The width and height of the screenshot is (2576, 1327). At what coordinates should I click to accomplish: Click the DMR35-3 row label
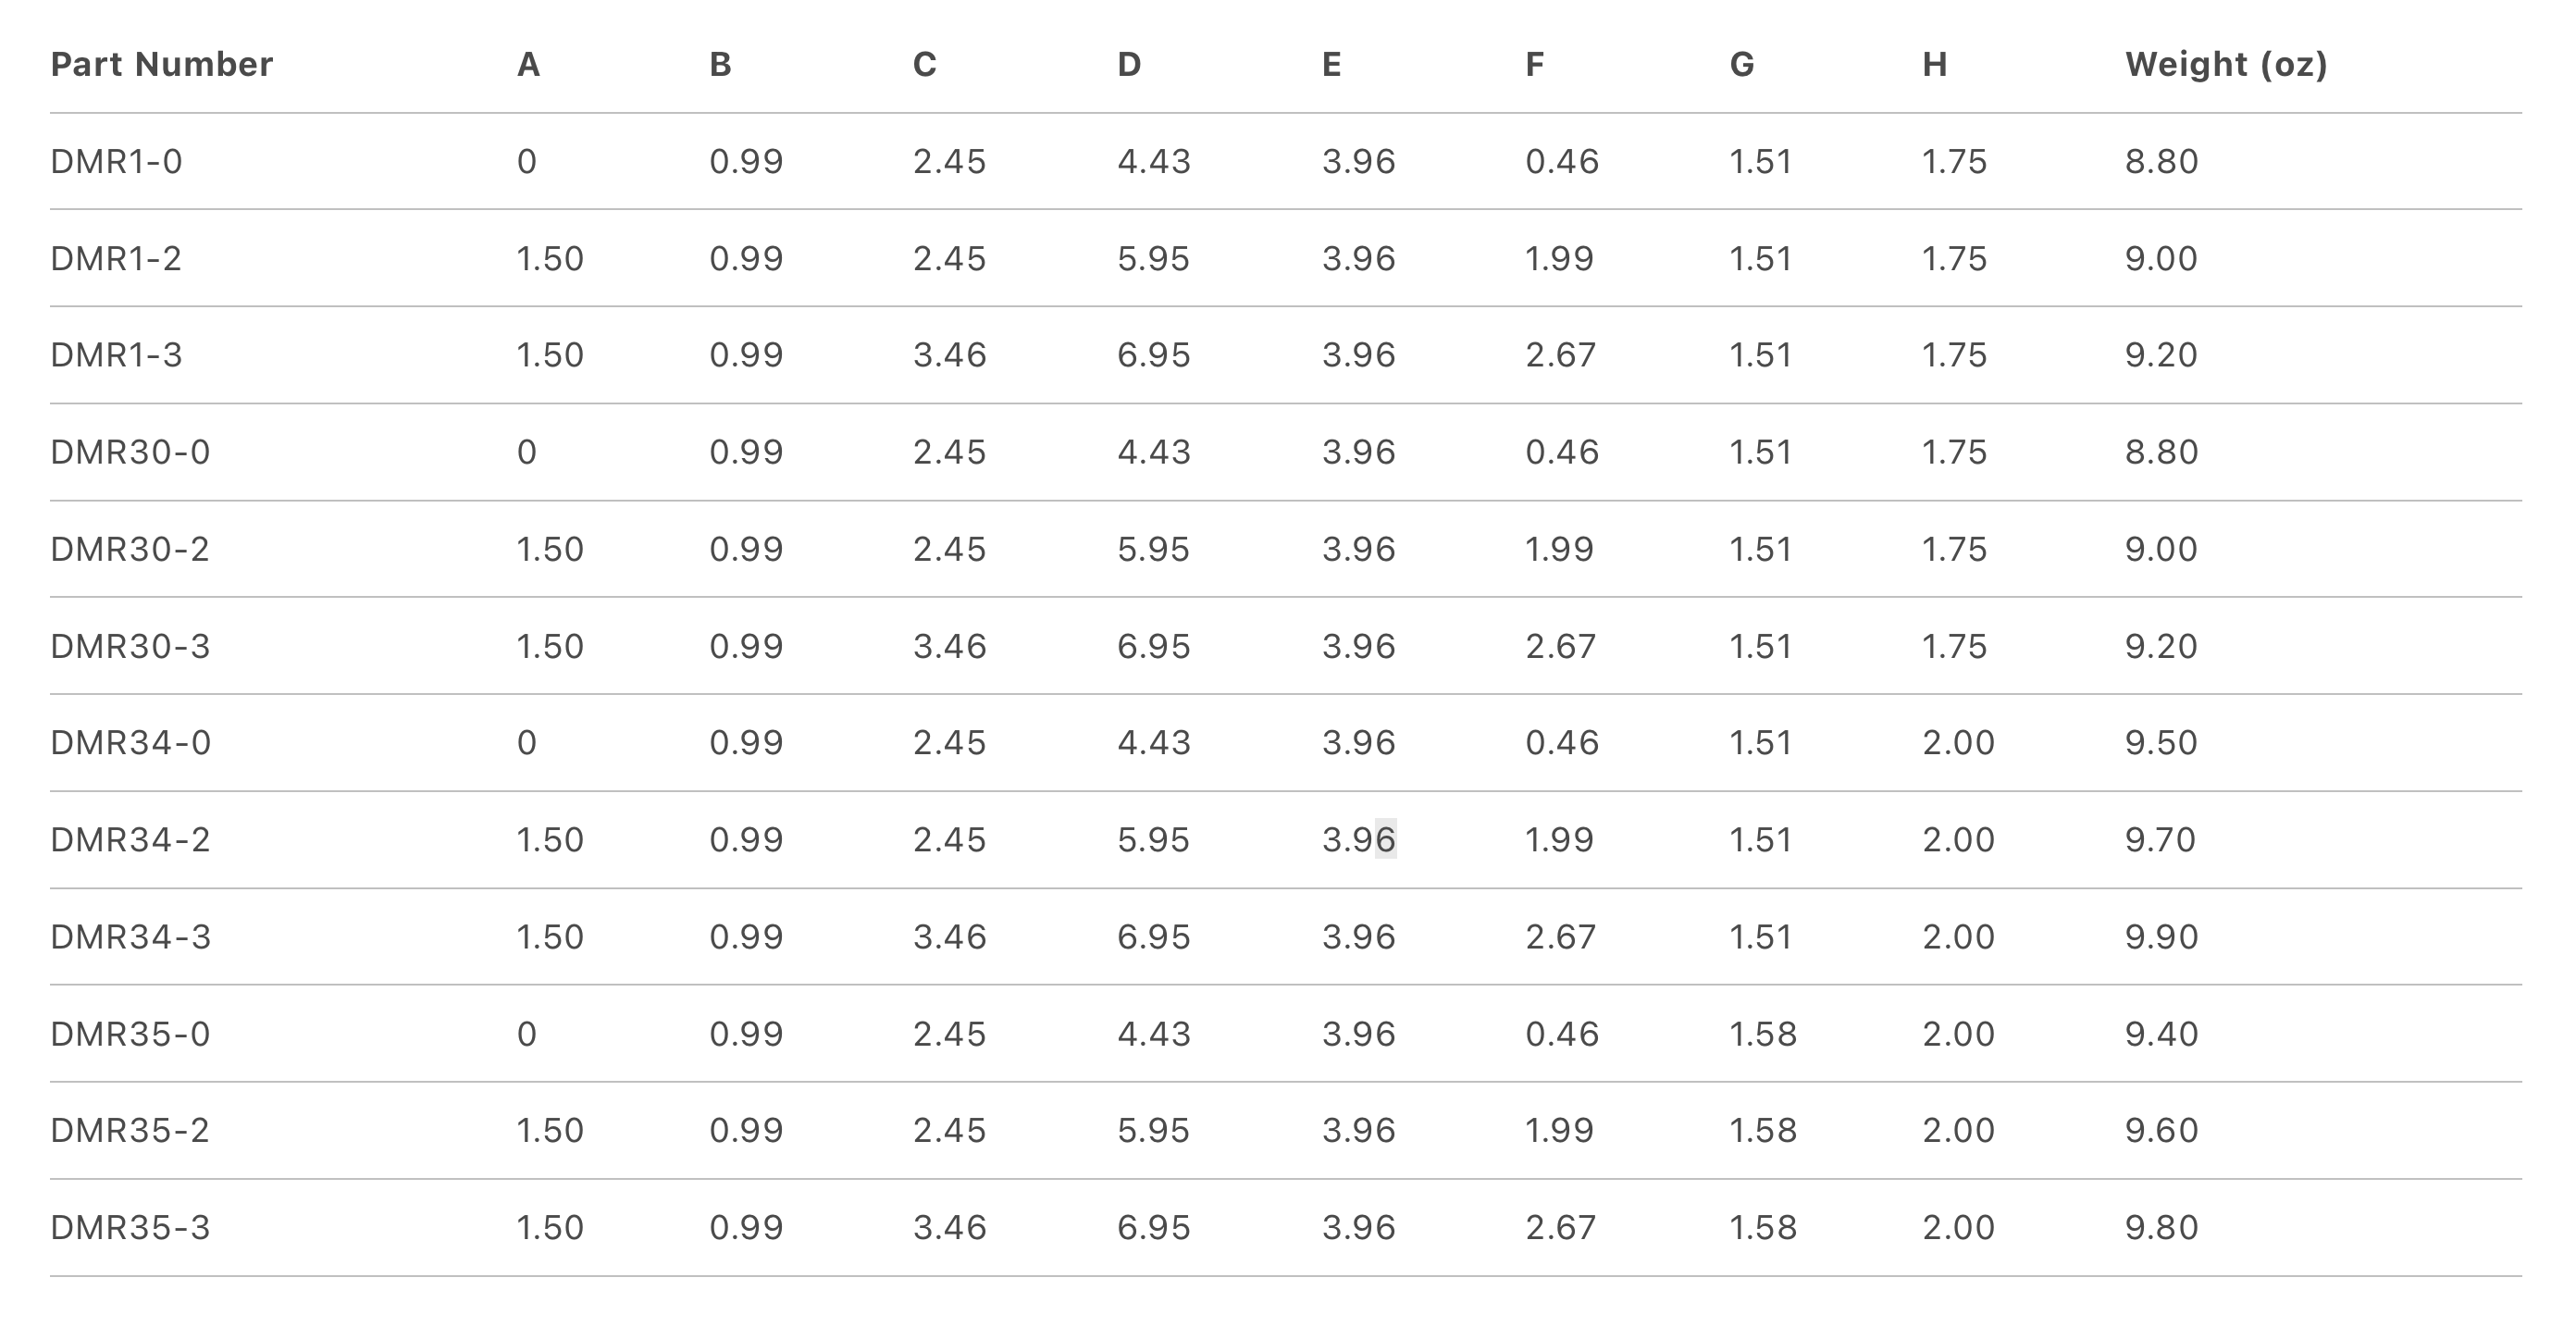click(x=130, y=1227)
